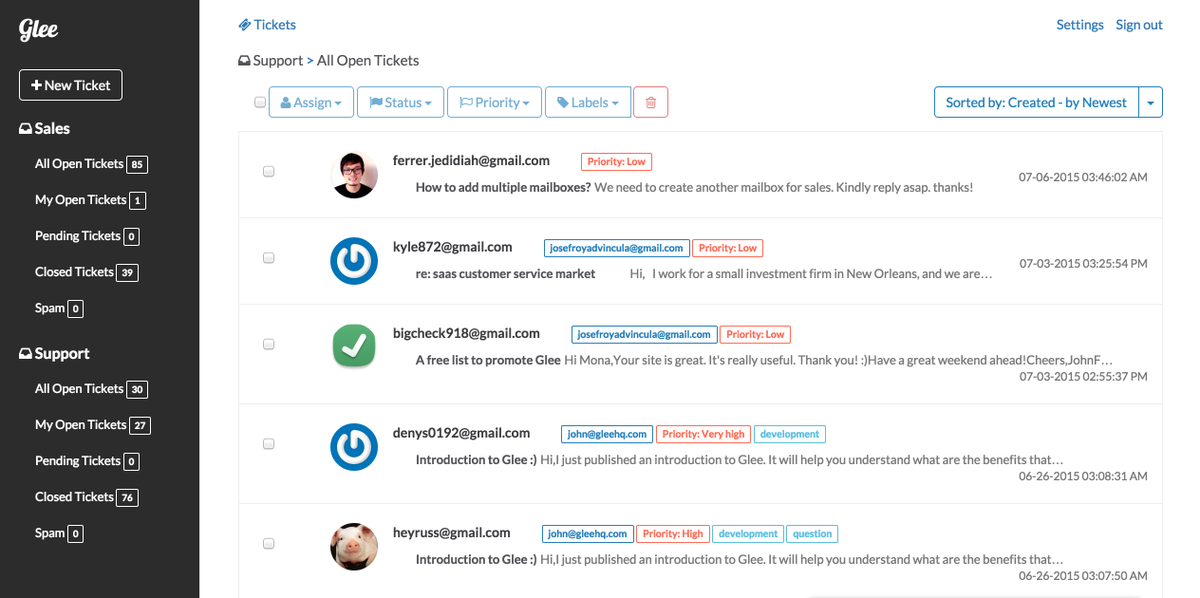Toggle the select-all tickets checkbox
Viewport: 1200px width, 598px height.
pyautogui.click(x=260, y=102)
